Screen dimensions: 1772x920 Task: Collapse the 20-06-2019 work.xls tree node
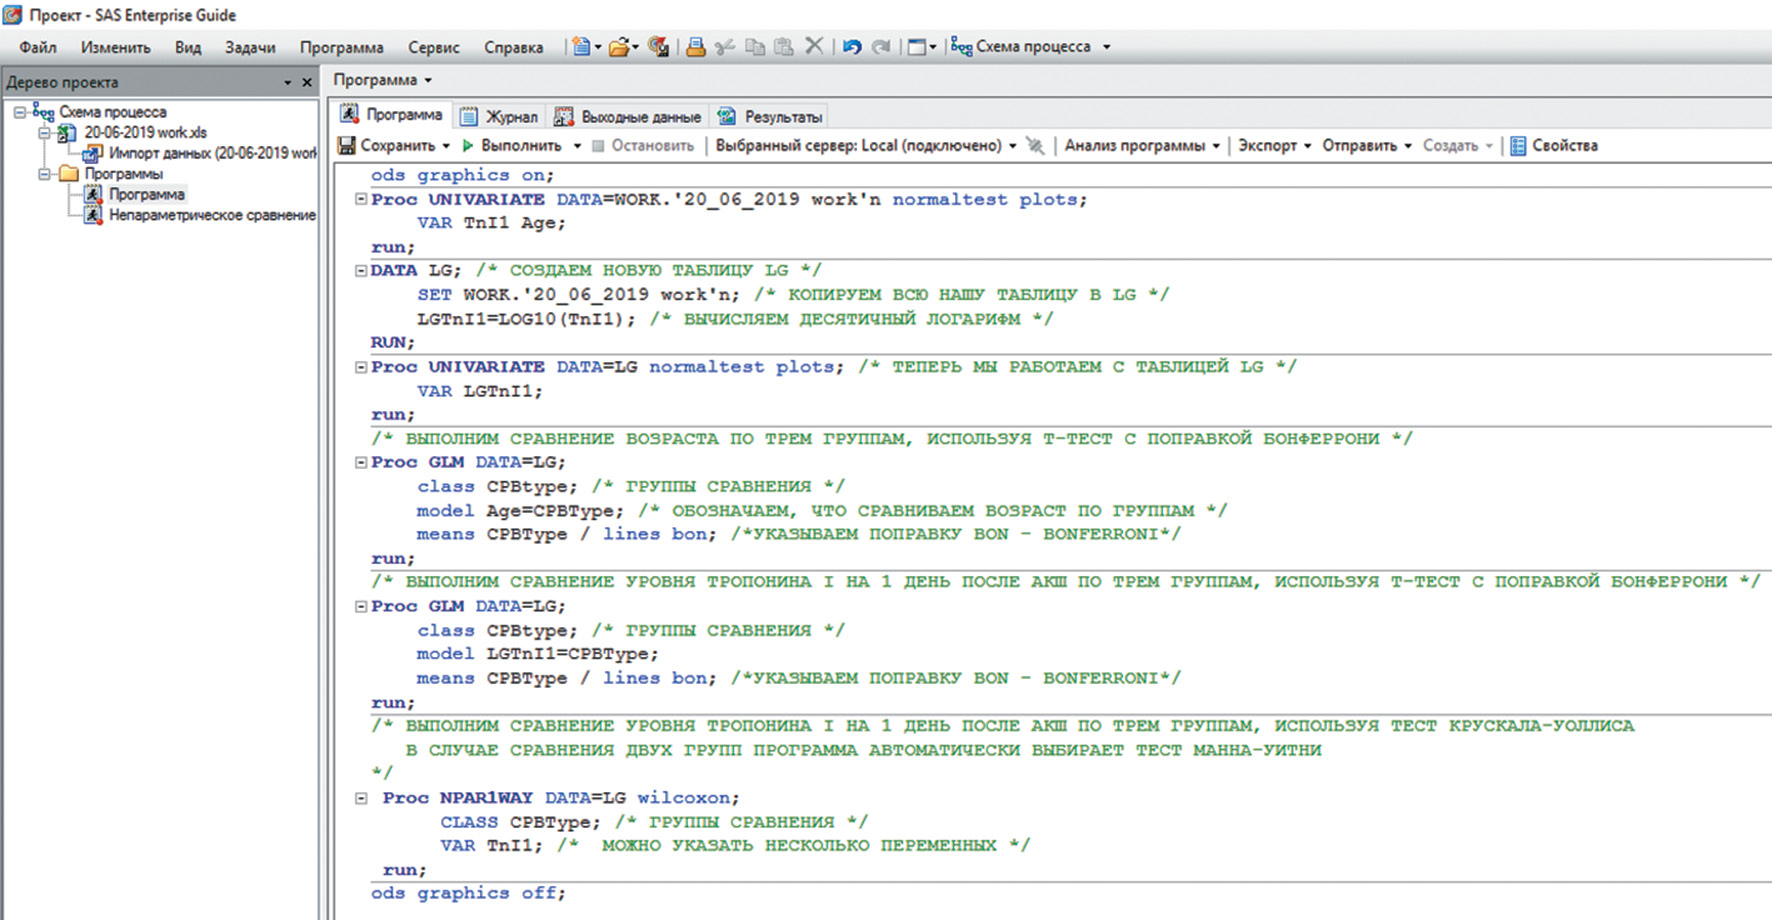pos(44,132)
